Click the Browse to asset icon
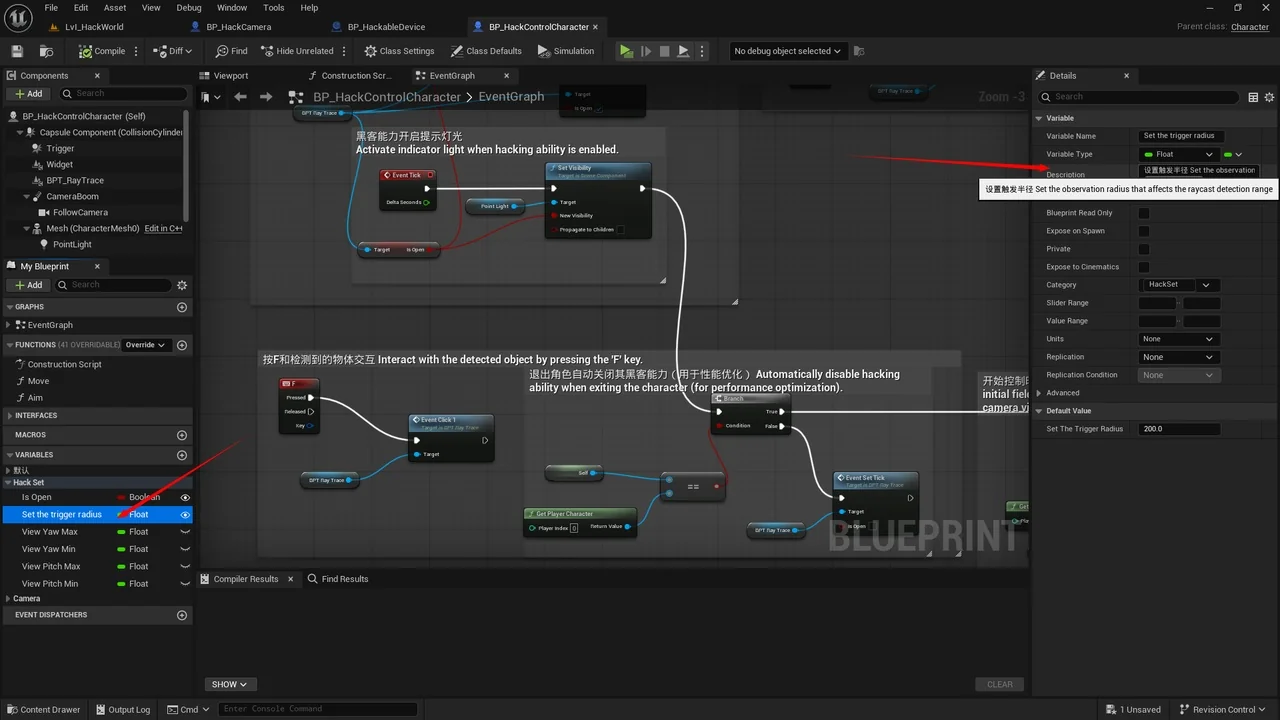 46,51
